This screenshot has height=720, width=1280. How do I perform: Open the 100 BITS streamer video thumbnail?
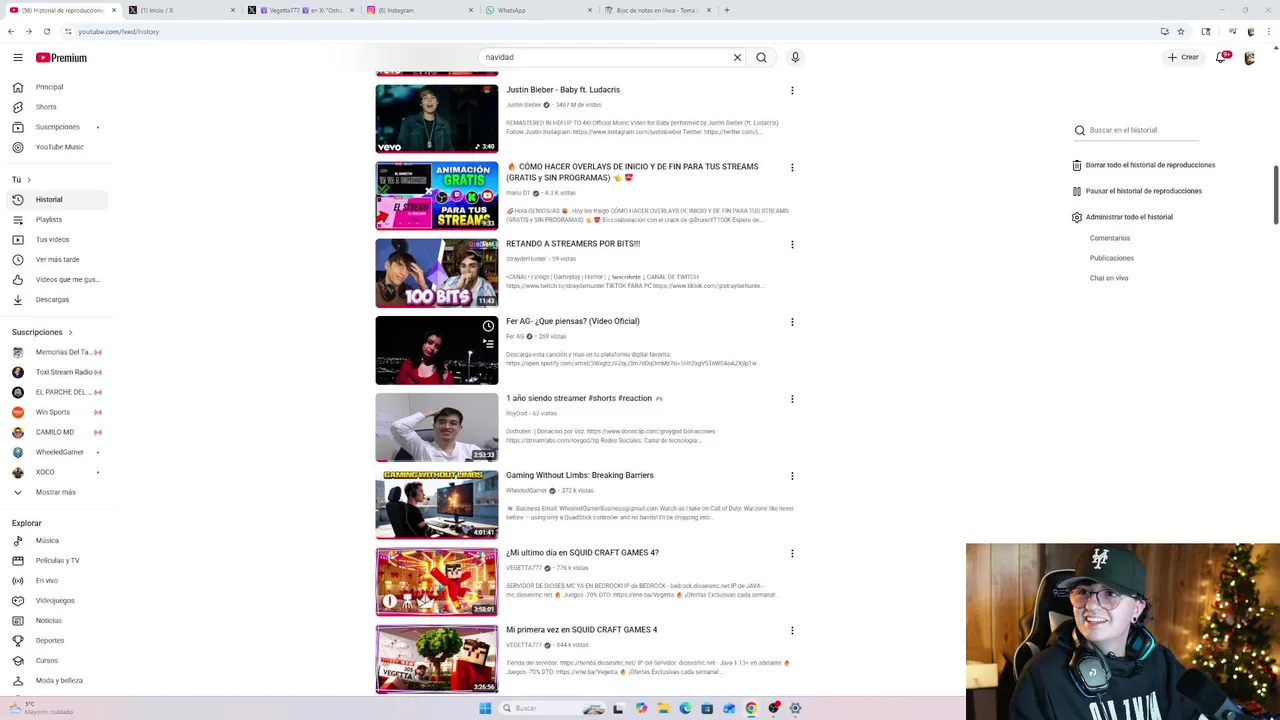click(x=436, y=273)
